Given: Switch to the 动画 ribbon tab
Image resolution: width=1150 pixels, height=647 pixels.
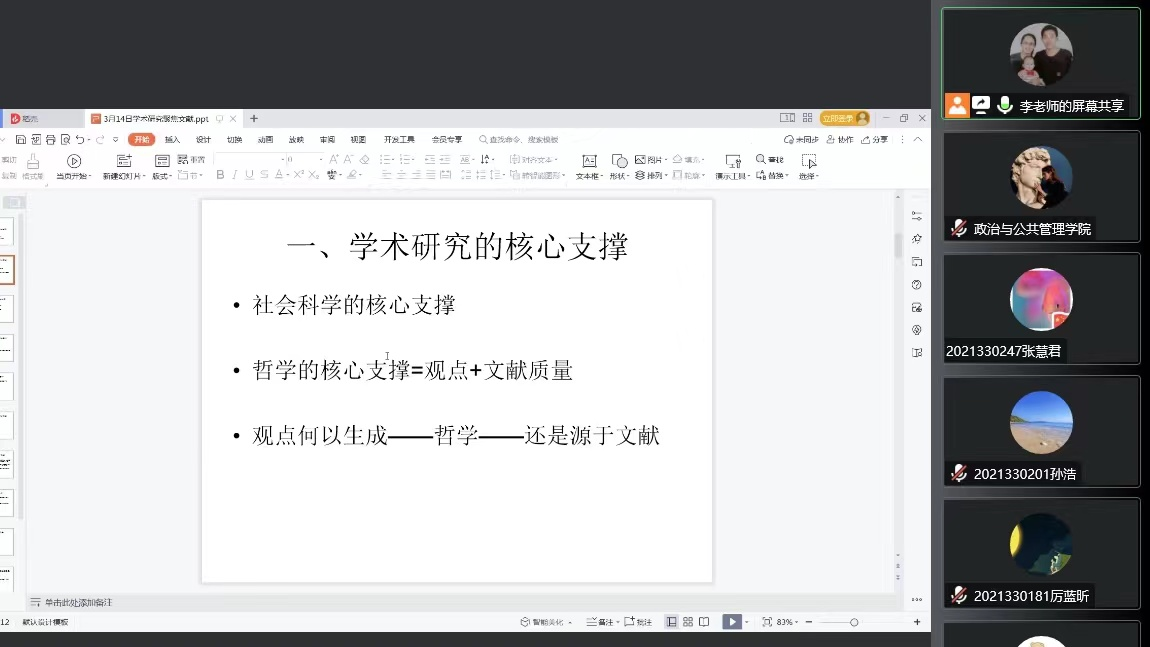Looking at the screenshot, I should coord(265,140).
